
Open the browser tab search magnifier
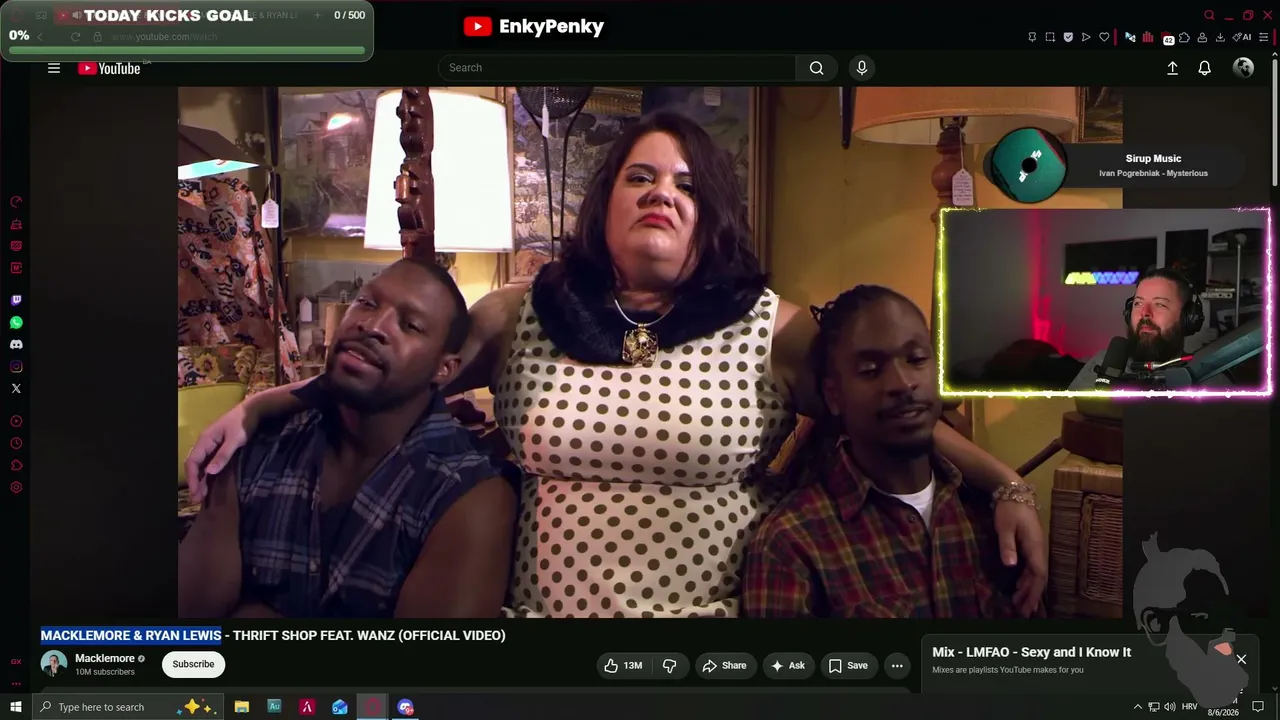pos(1209,15)
